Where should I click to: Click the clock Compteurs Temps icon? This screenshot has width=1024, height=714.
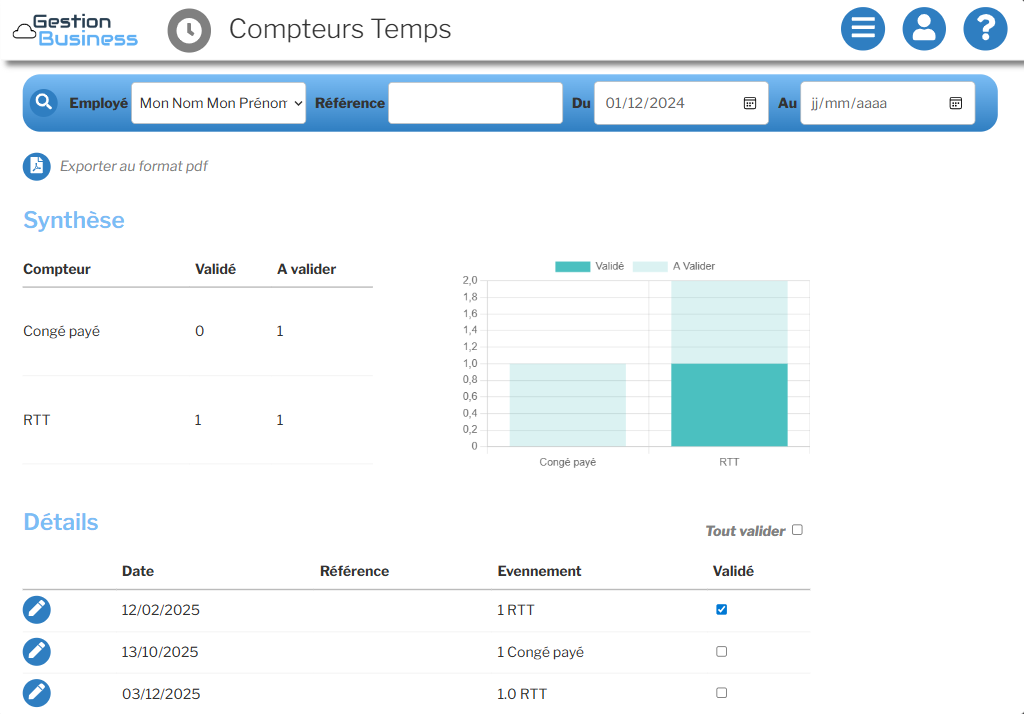point(189,31)
